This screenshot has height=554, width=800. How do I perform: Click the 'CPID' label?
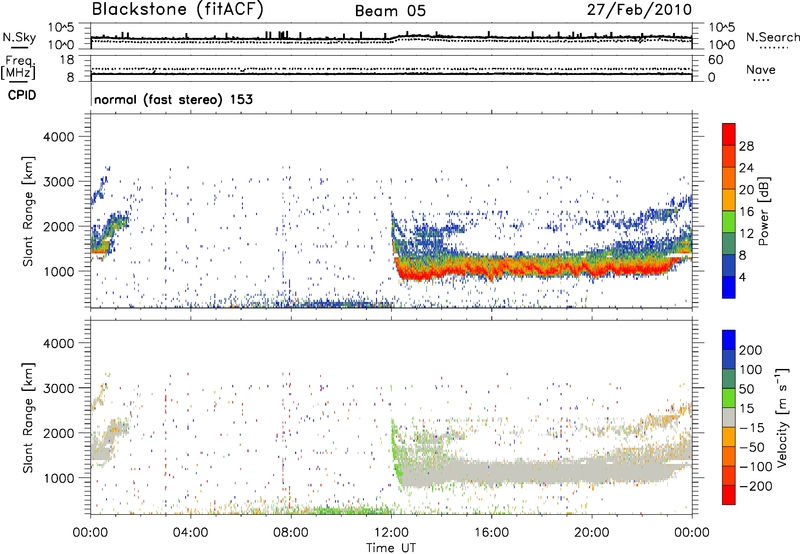[x=22, y=95]
